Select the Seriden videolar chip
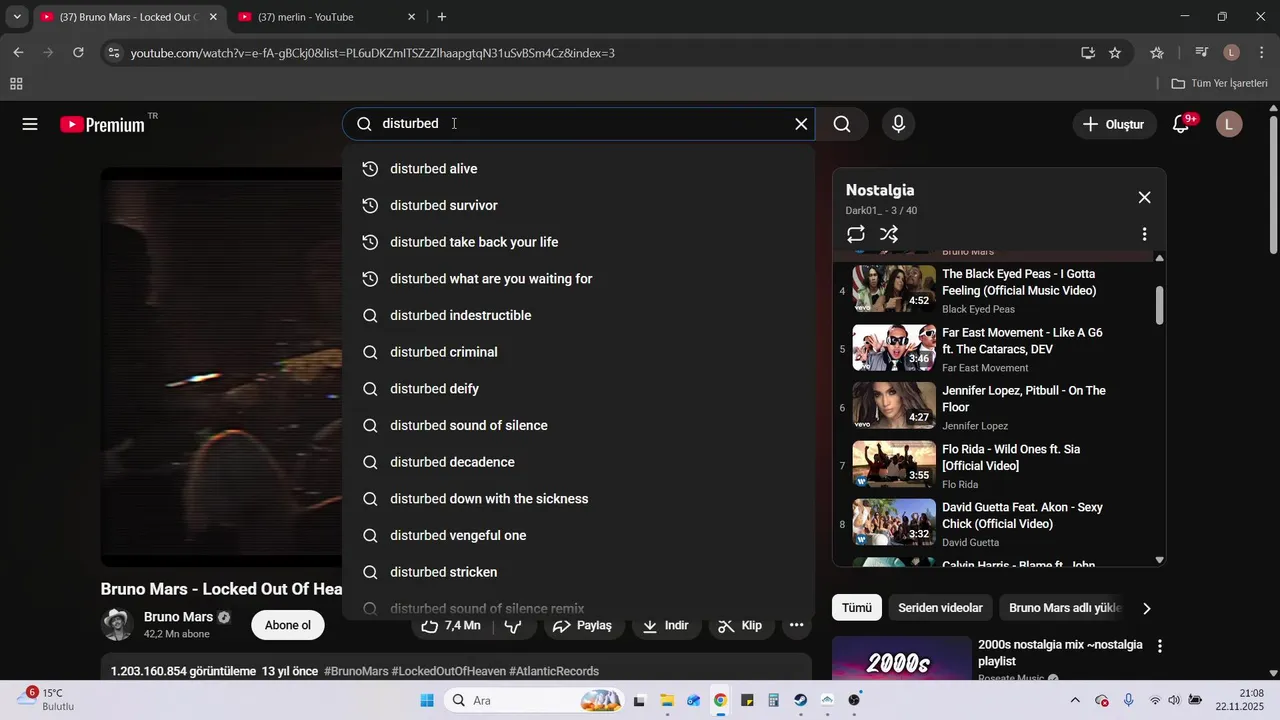Viewport: 1280px width, 720px height. pos(940,608)
